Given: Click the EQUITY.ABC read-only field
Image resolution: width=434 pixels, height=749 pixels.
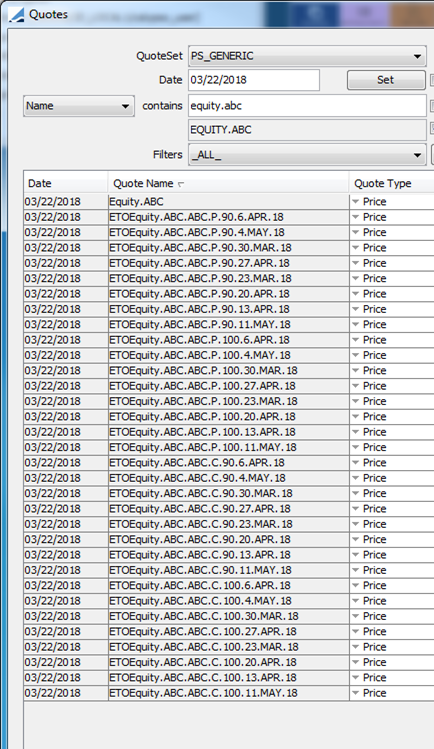Looking at the screenshot, I should click(x=307, y=130).
